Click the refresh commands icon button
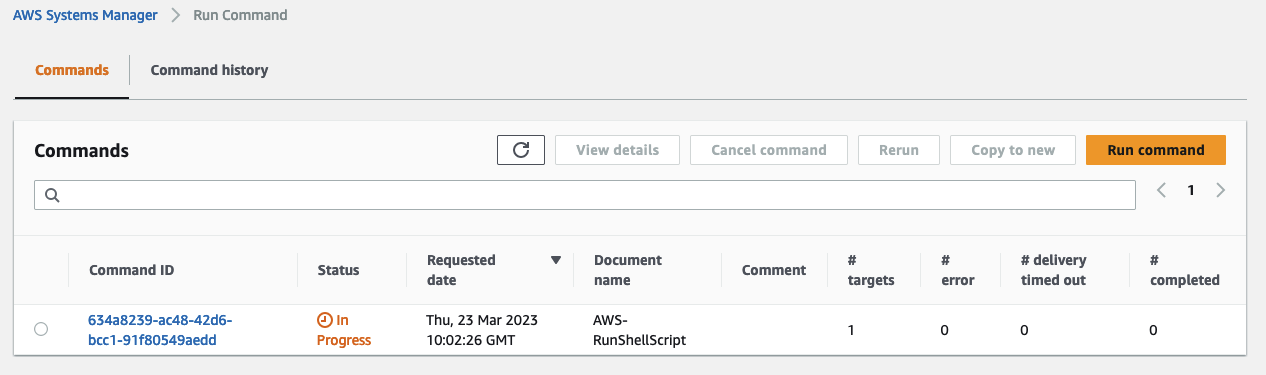This screenshot has width=1266, height=375. 520,150
